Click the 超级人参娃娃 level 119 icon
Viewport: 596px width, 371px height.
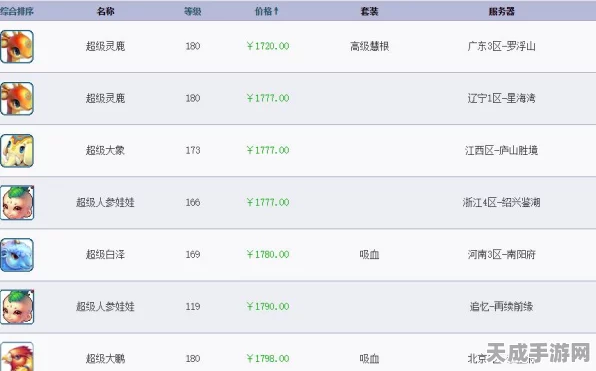pos(17,307)
